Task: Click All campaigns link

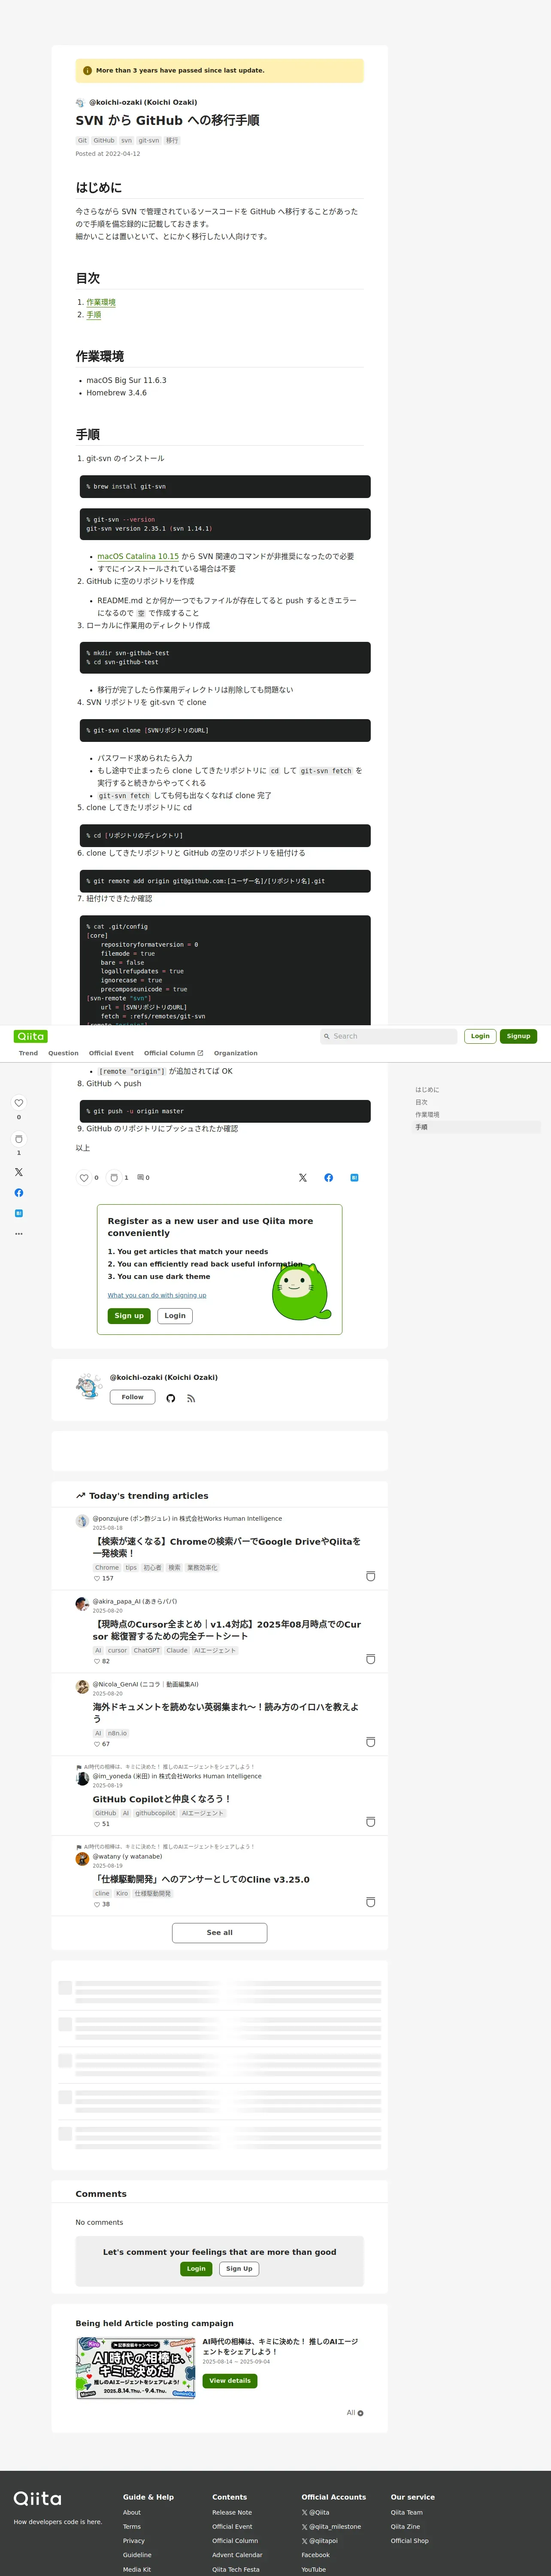Action: (x=355, y=2413)
